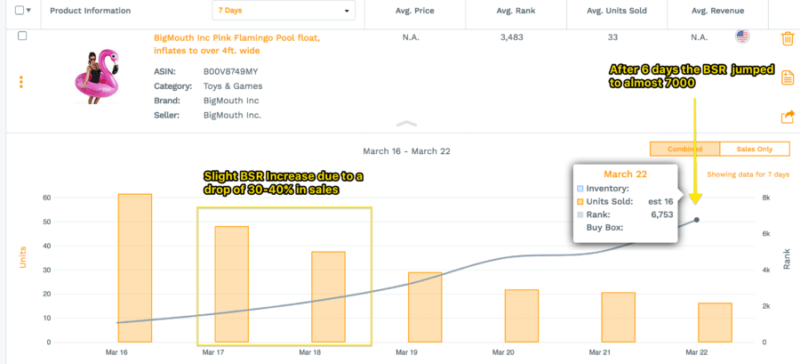
Task: Click the Mar 18 sales bar
Action: click(x=329, y=297)
